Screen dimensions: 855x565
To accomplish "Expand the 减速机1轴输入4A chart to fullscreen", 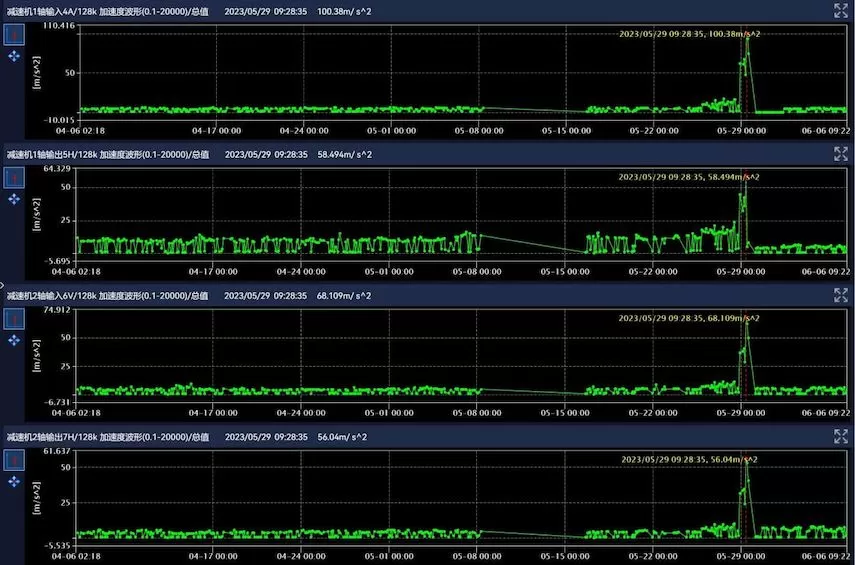I will click(x=841, y=10).
